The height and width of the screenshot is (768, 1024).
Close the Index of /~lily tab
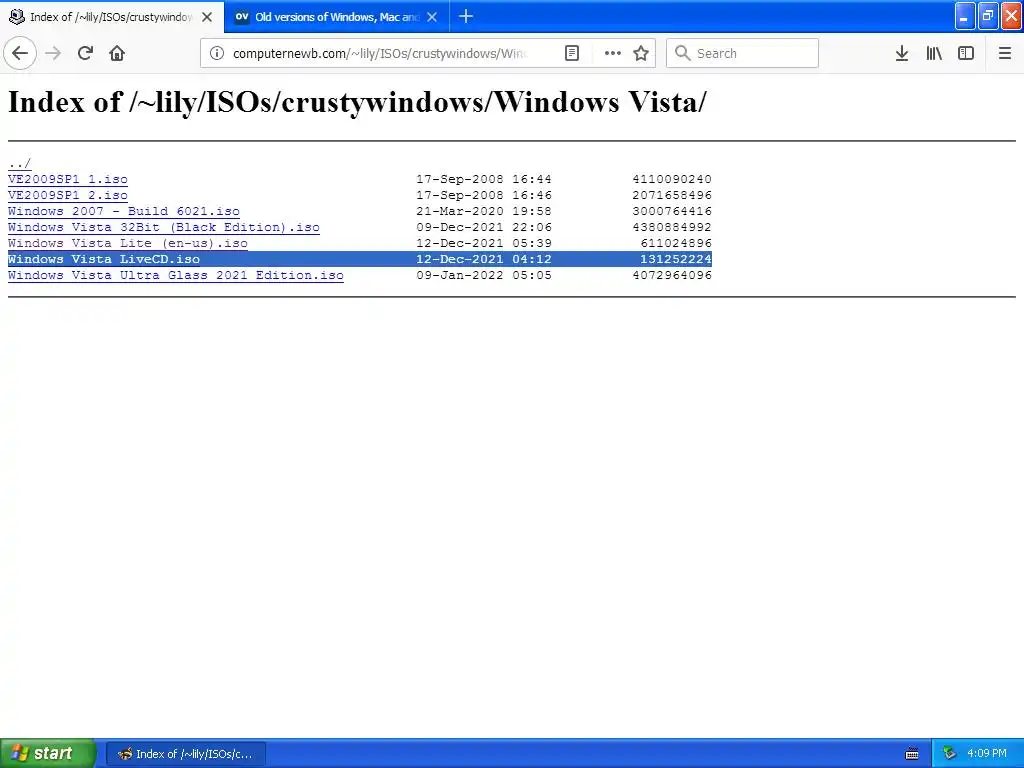[207, 17]
